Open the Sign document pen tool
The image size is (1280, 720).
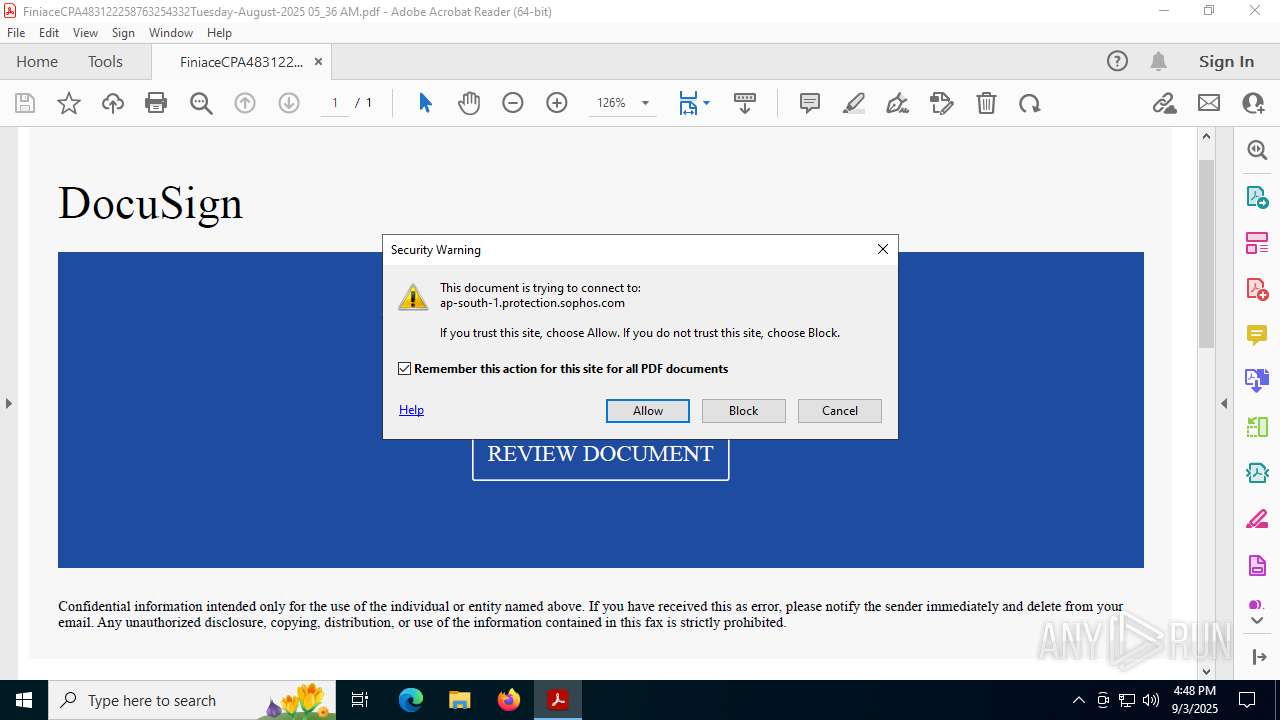pyautogui.click(x=898, y=103)
